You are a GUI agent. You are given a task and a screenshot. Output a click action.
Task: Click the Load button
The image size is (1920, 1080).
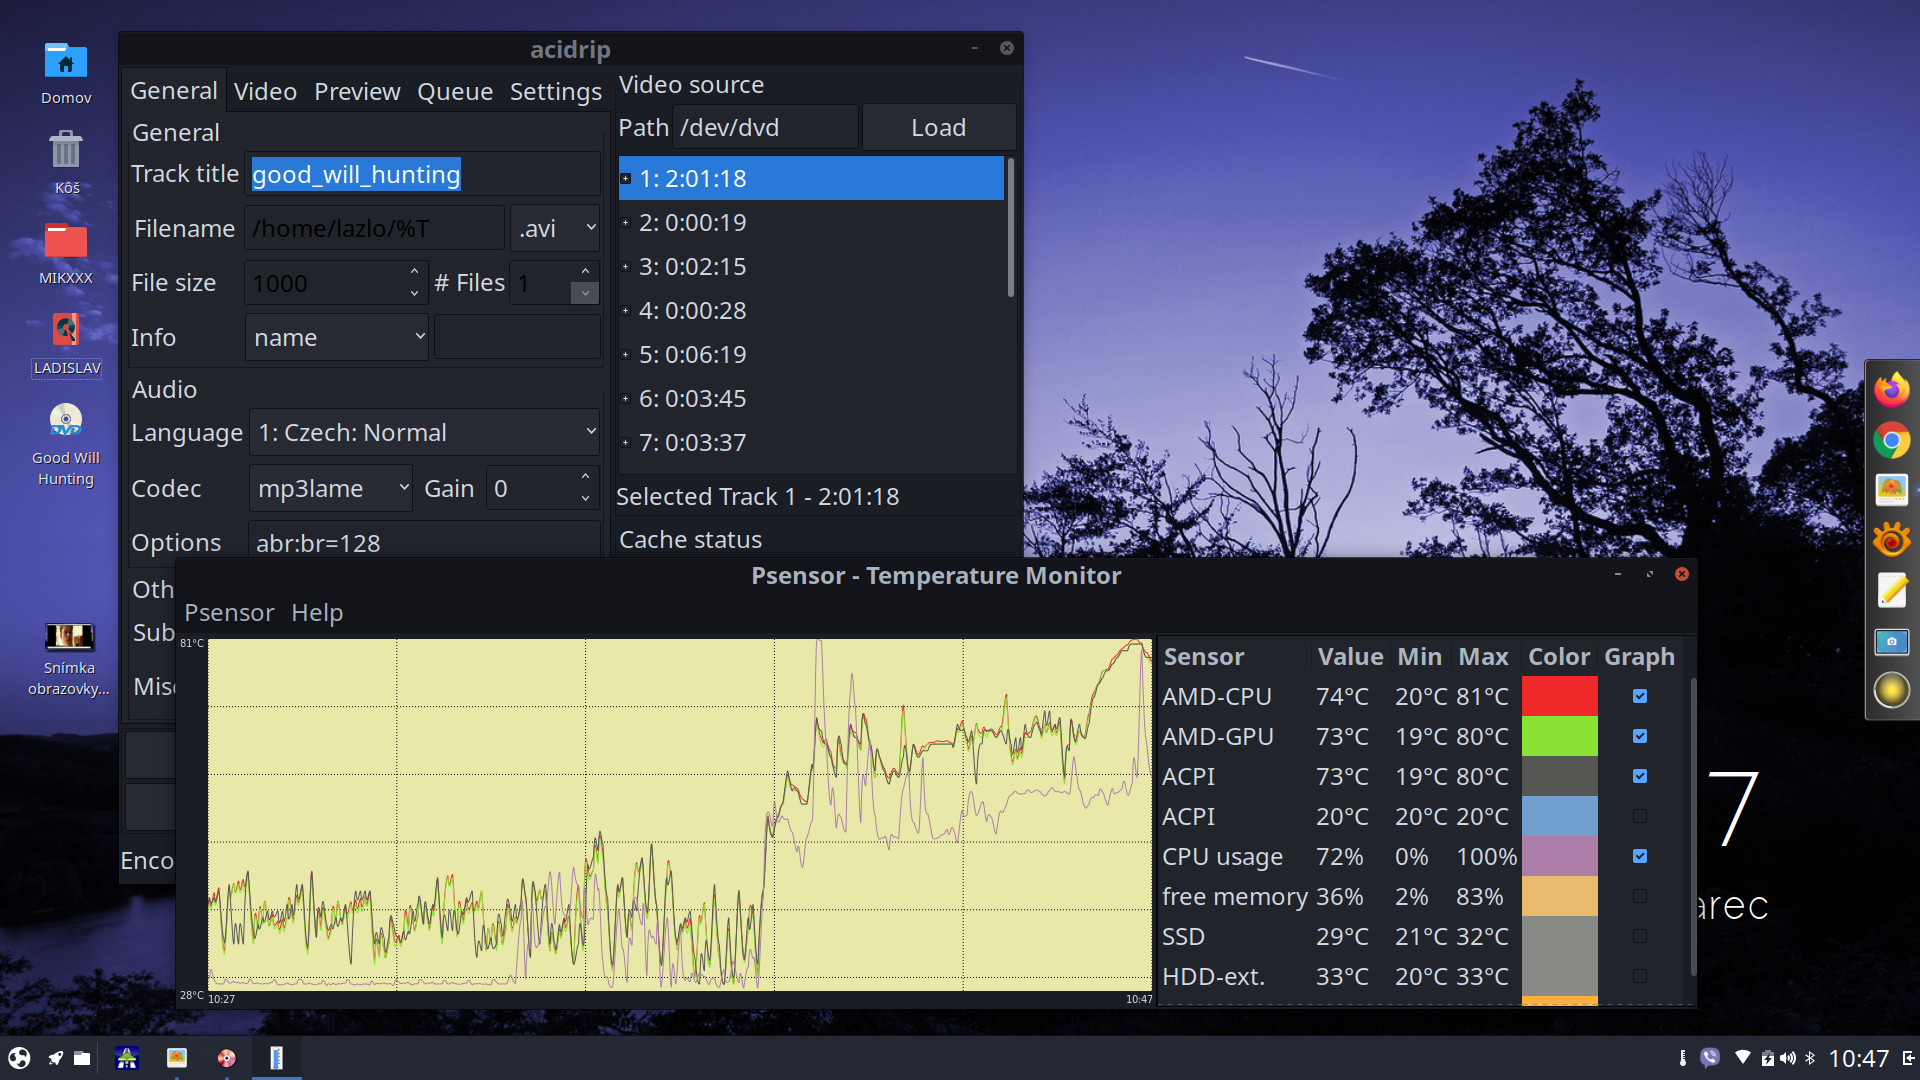(938, 128)
